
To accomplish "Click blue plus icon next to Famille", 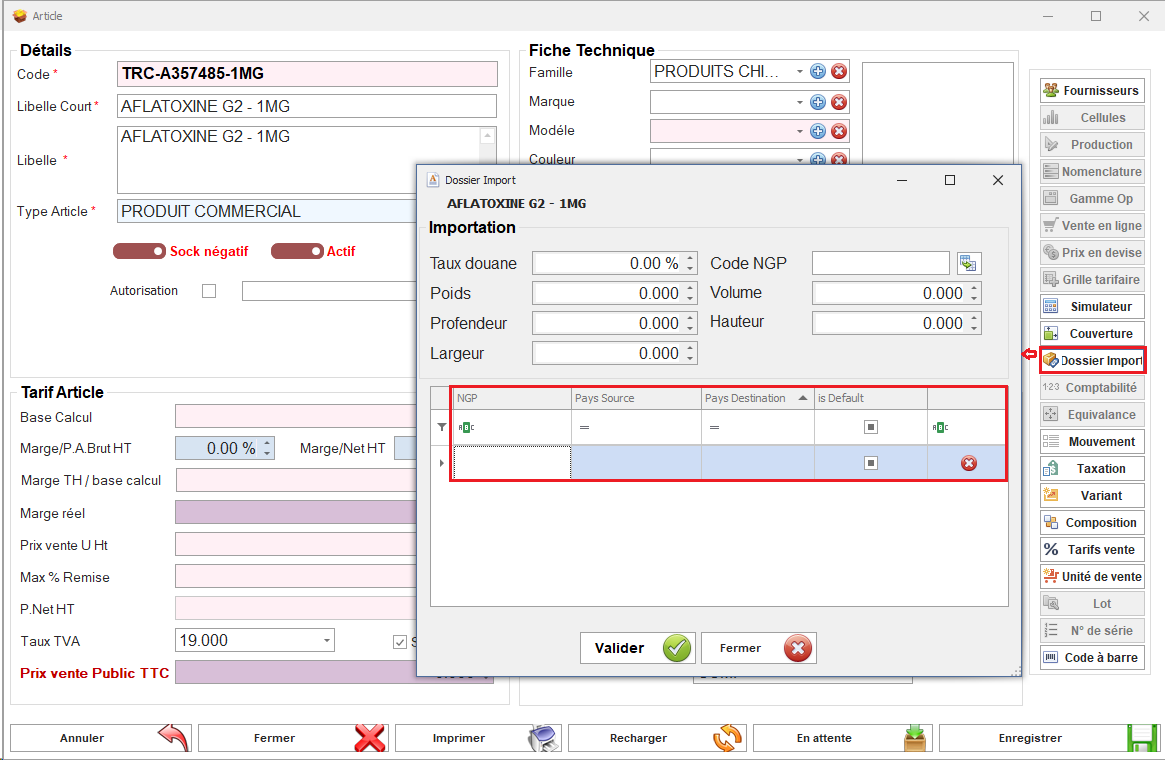I will (x=818, y=72).
